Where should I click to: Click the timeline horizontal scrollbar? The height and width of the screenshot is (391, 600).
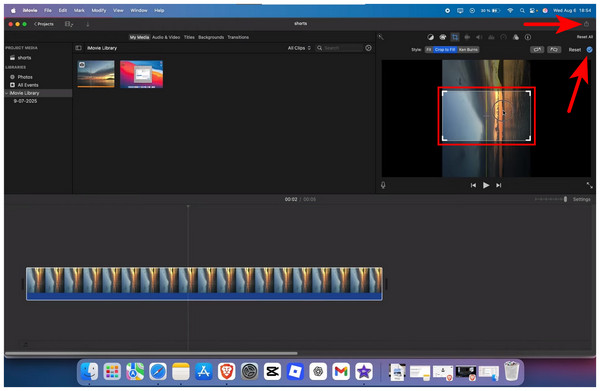pos(151,354)
